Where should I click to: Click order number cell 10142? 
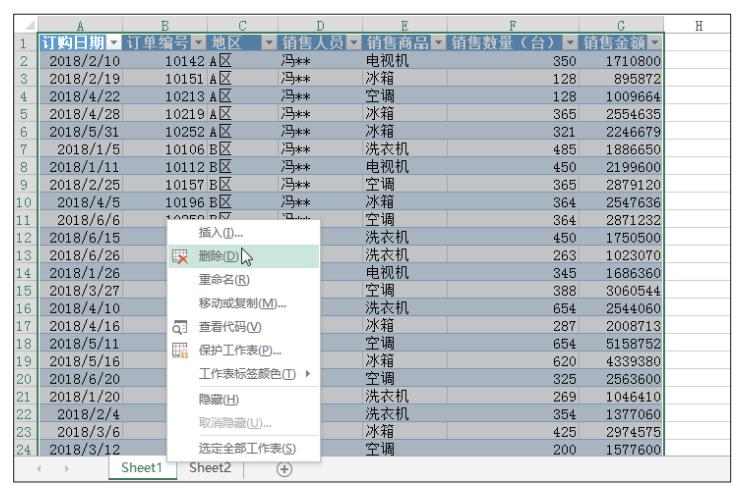(165, 61)
